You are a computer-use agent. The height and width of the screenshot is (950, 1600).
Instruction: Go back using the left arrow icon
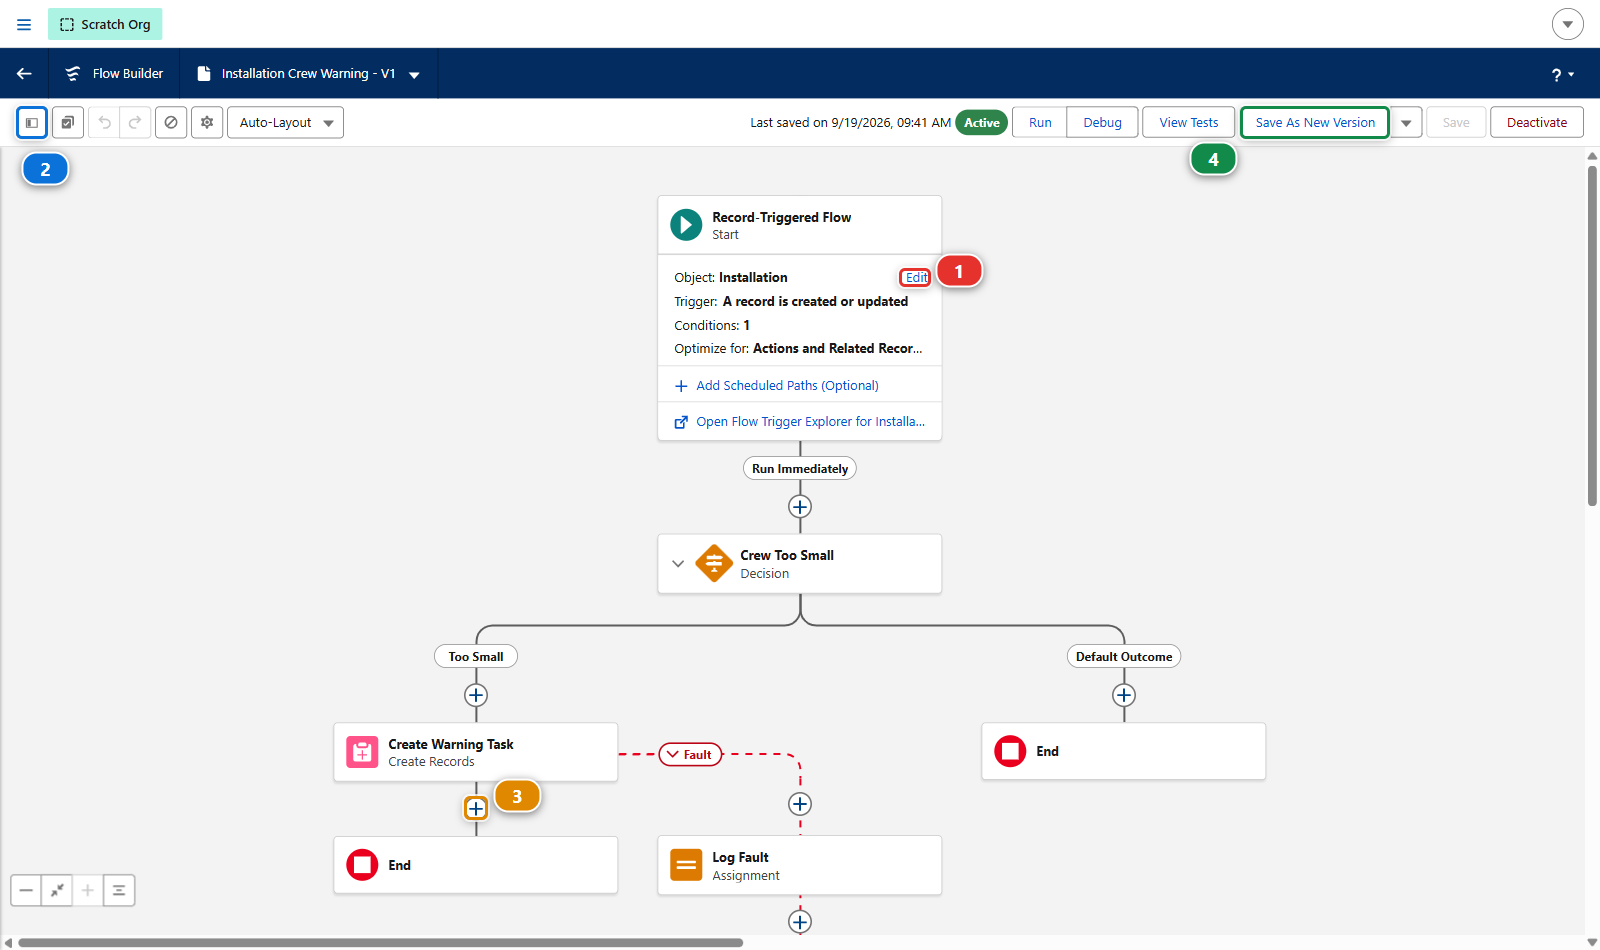[24, 73]
